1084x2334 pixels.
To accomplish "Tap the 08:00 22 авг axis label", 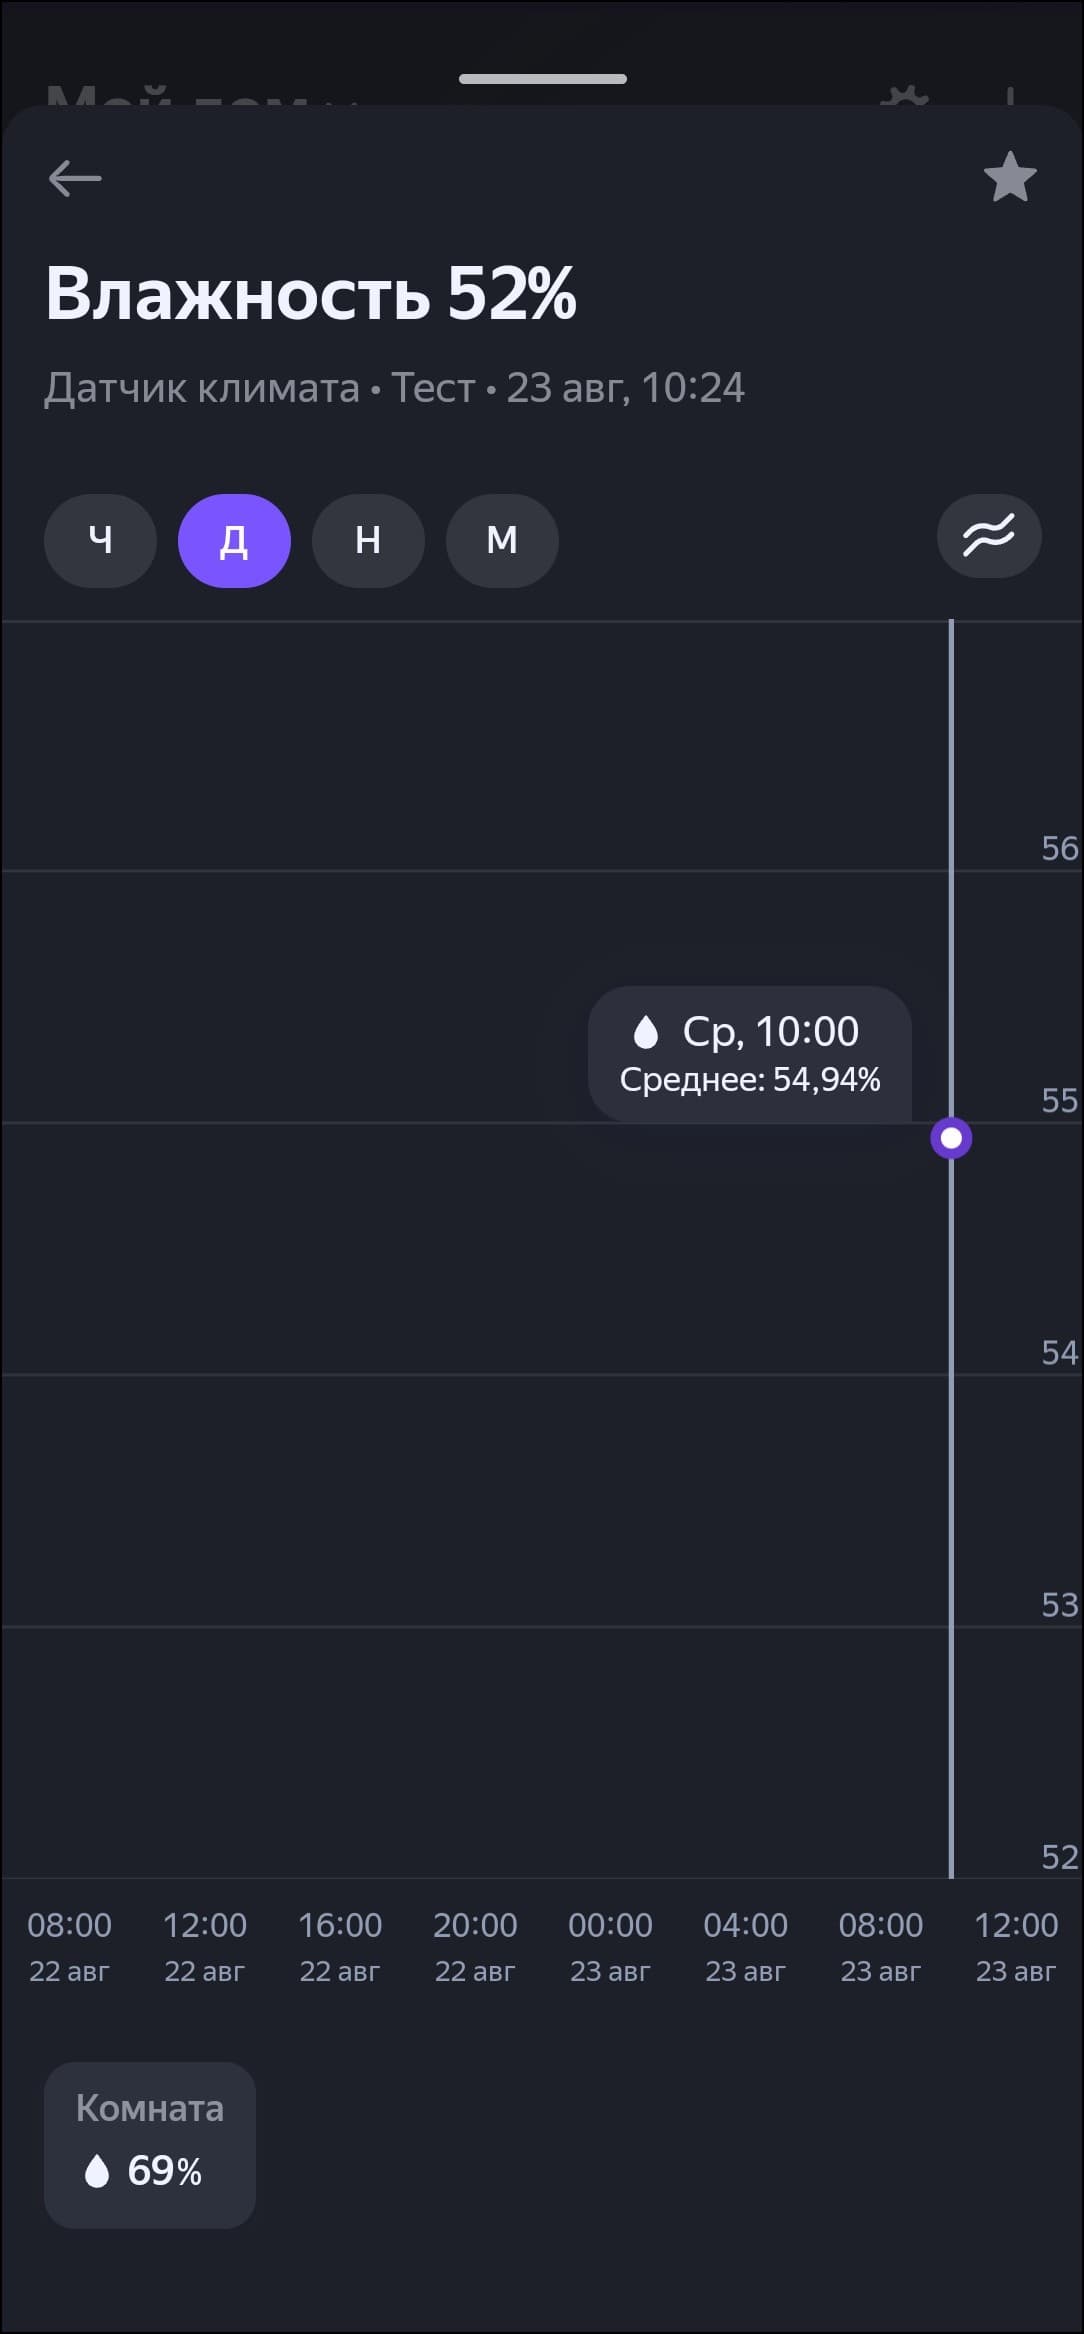I will pos(70,1946).
